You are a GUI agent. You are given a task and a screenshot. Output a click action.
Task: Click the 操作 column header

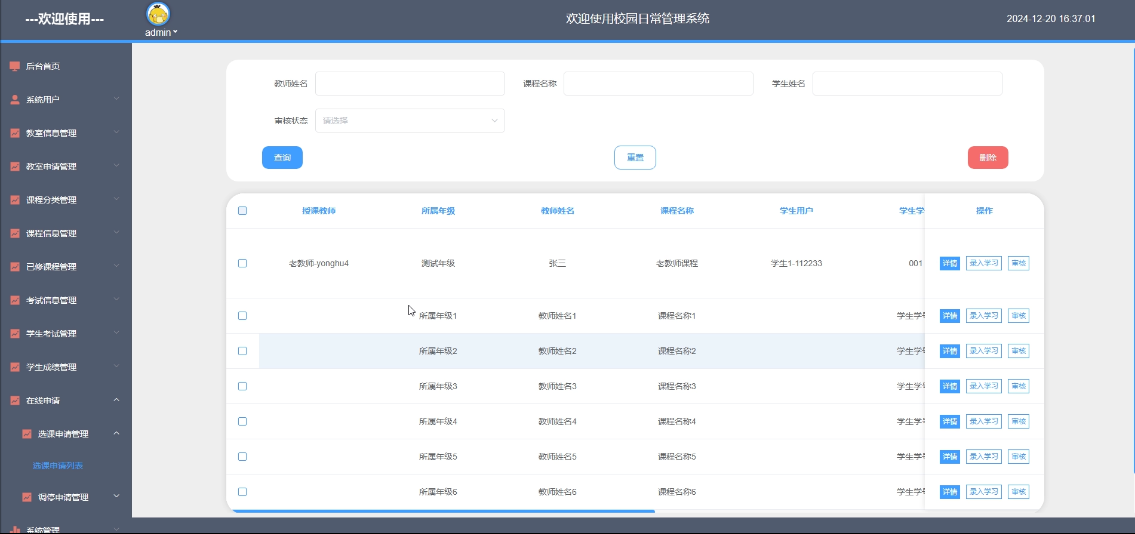tap(984, 211)
